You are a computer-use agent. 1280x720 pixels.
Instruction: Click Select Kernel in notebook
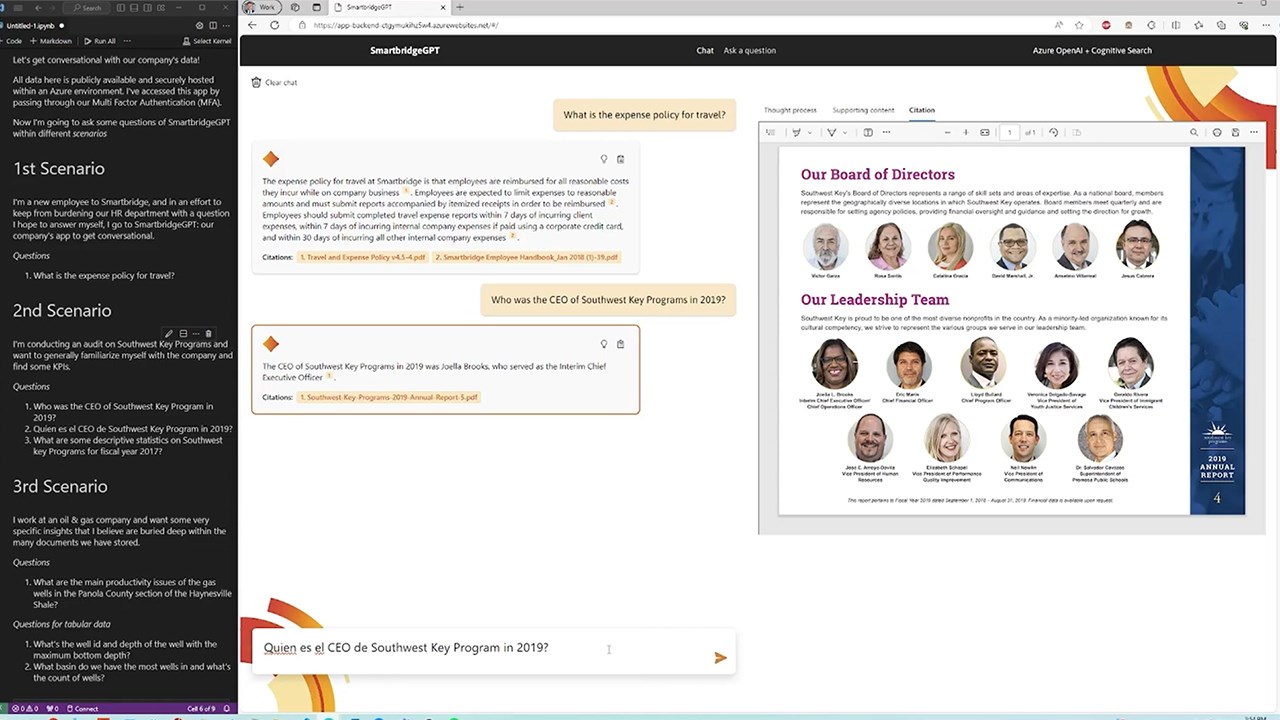[x=207, y=41]
